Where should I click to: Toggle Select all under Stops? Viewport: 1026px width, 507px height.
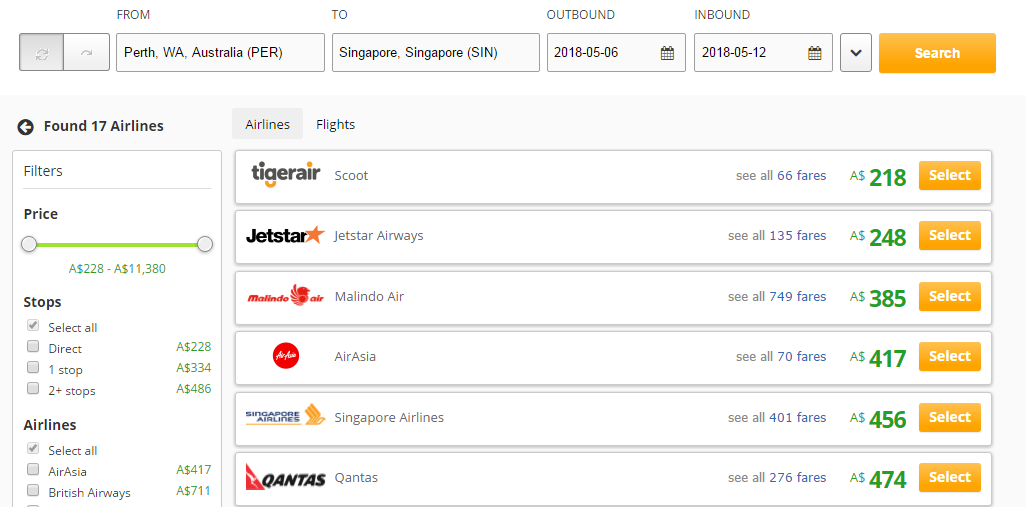click(33, 326)
